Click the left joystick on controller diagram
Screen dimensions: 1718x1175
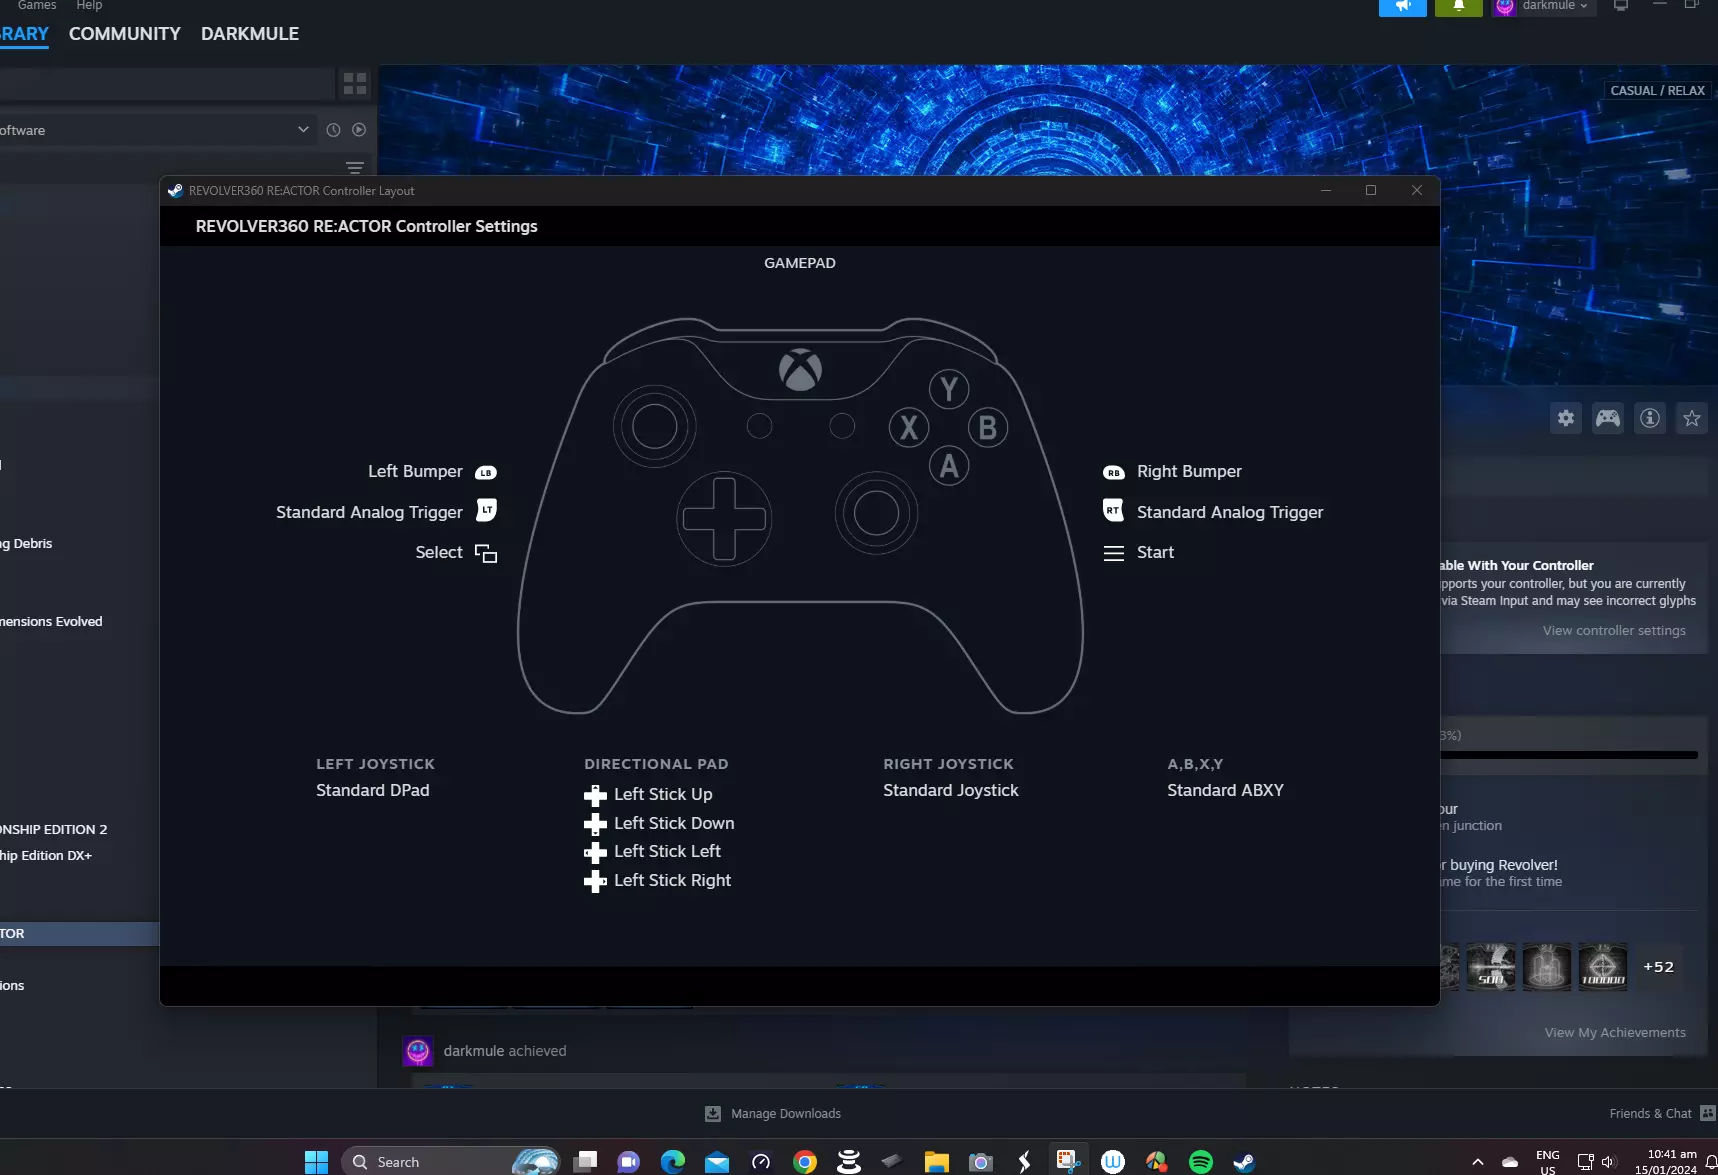tap(655, 427)
